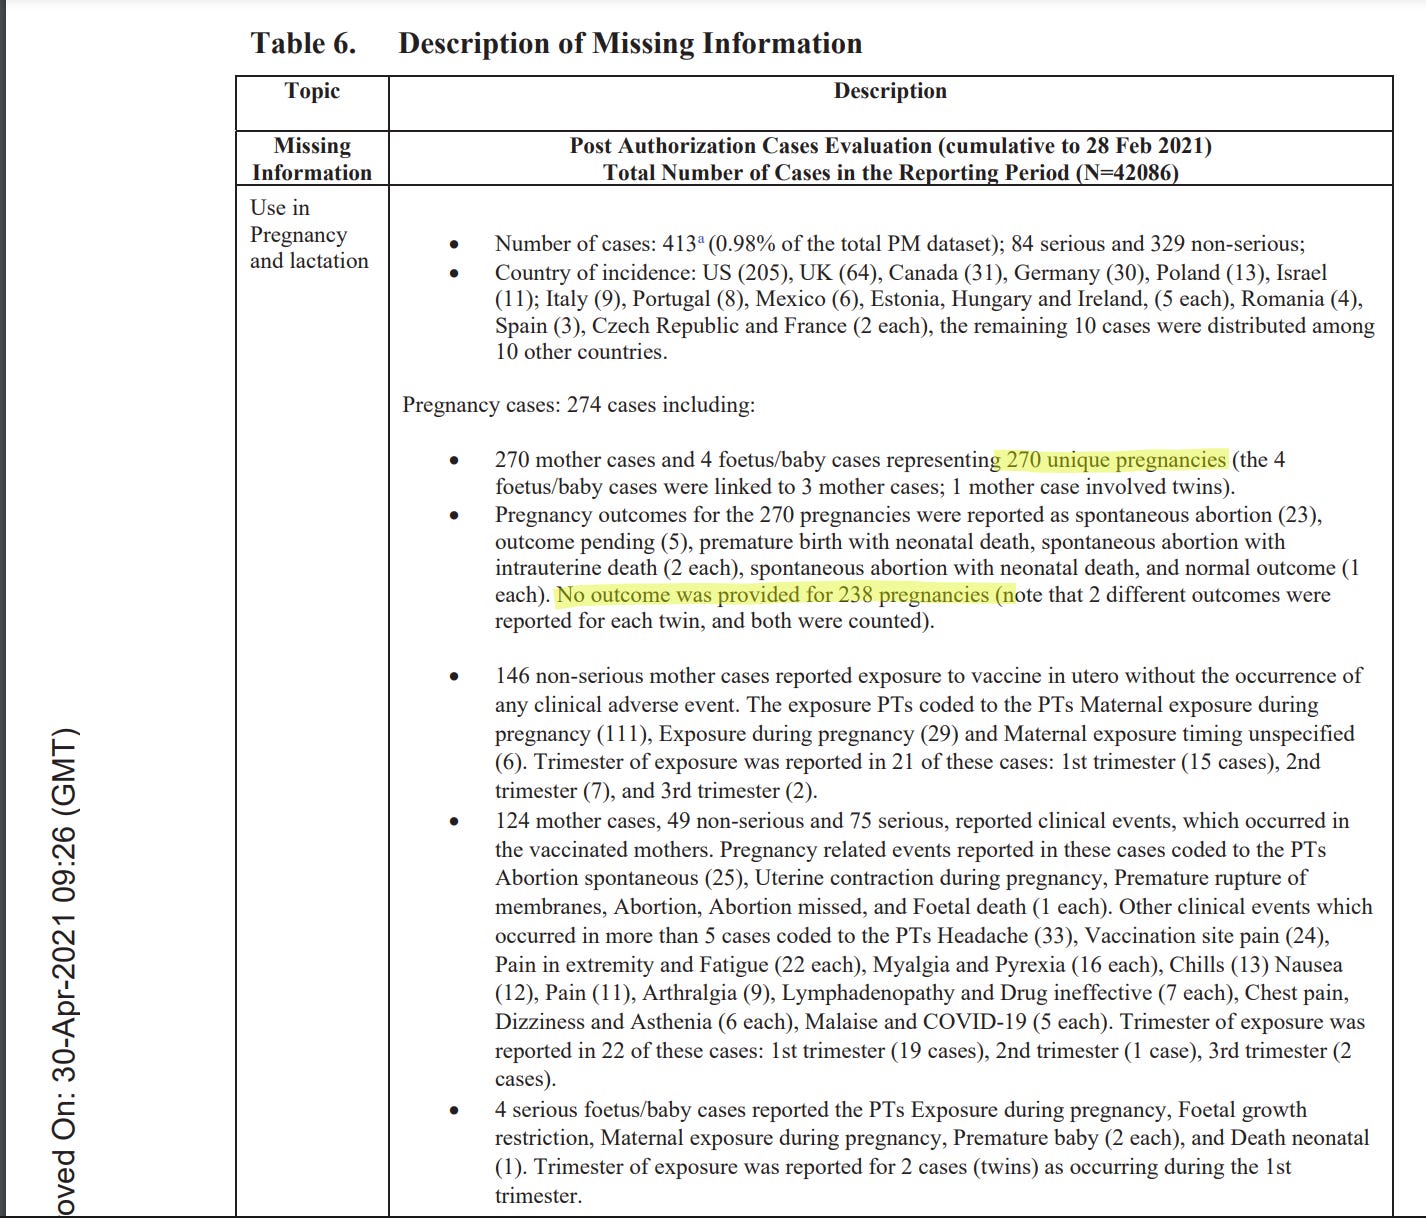The image size is (1426, 1218).
Task: Click the 'Table 6. Description of Missing Information' title
Action: tap(556, 43)
